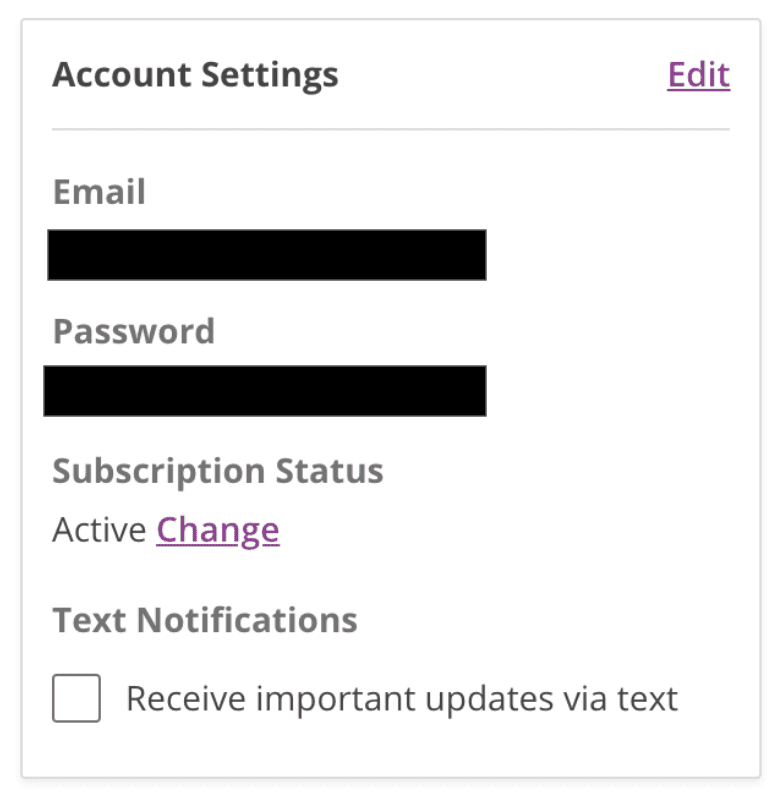This screenshot has width=782, height=798.
Task: Click the Text Notifications heading
Action: coord(205,620)
